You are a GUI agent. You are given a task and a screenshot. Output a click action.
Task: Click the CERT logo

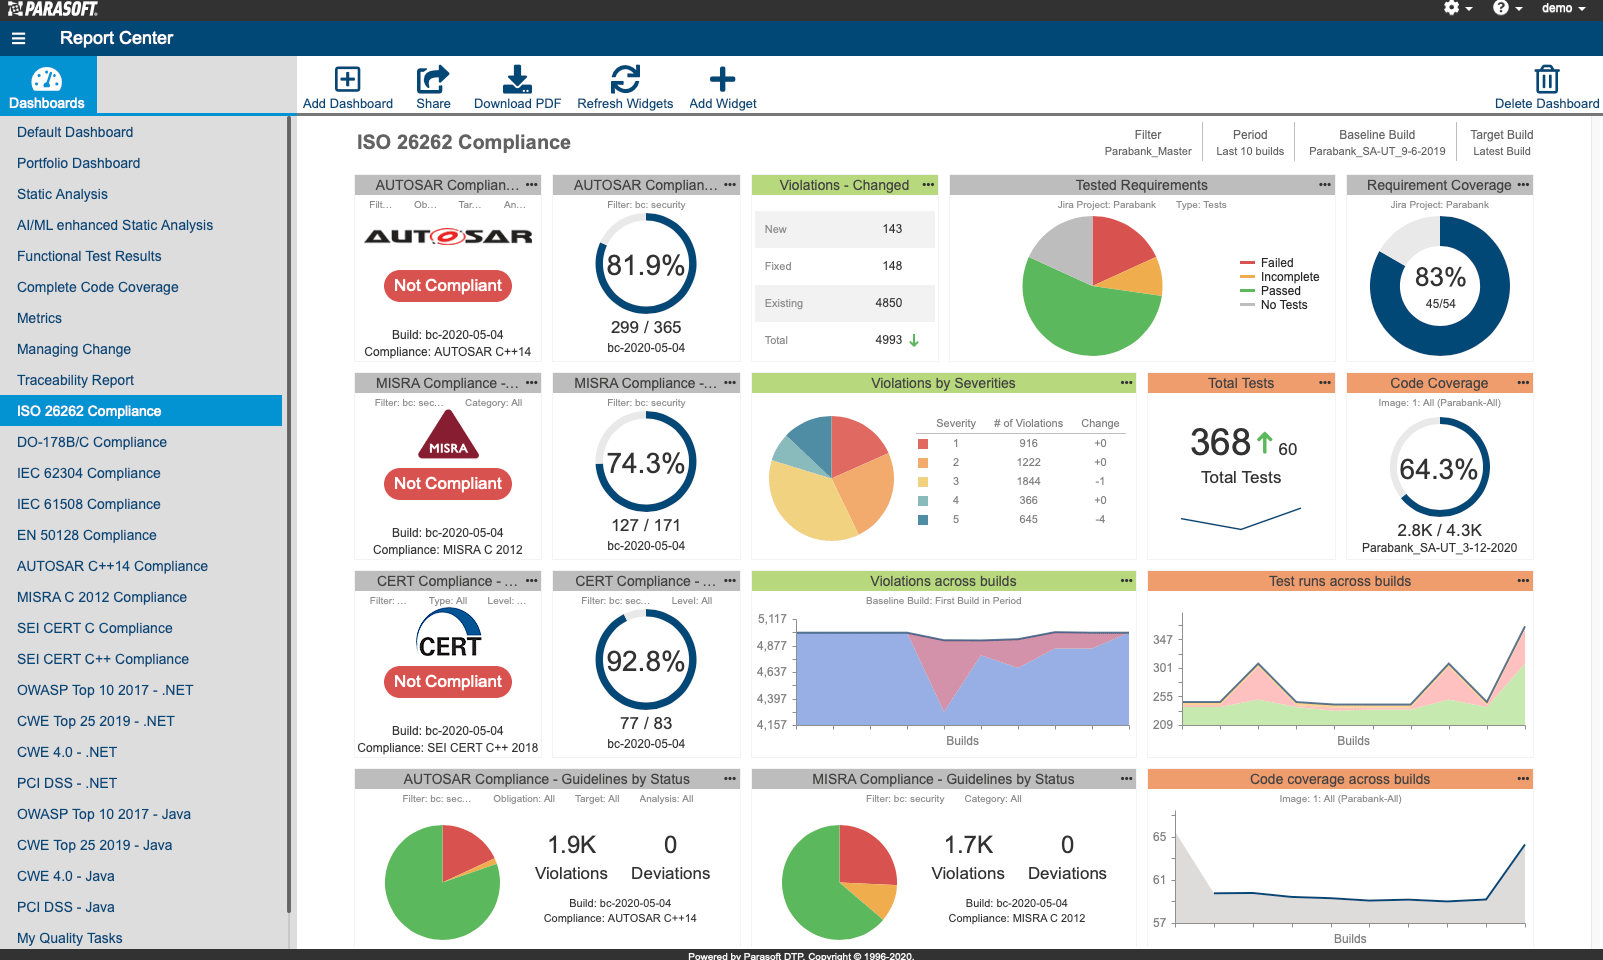(x=448, y=634)
